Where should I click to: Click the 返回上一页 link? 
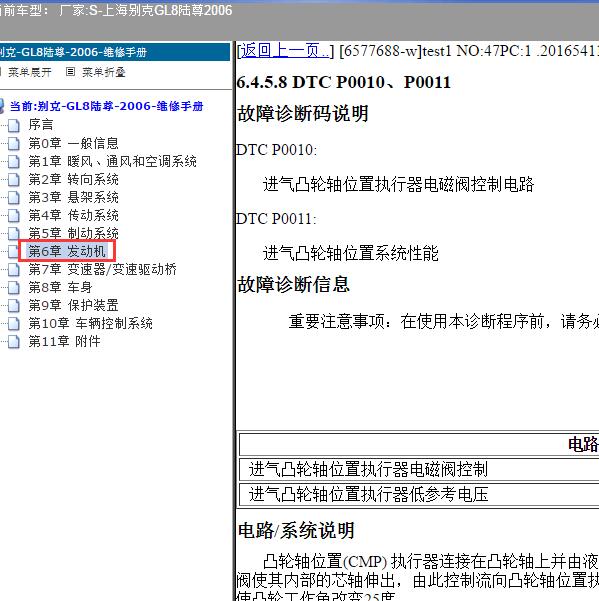285,51
